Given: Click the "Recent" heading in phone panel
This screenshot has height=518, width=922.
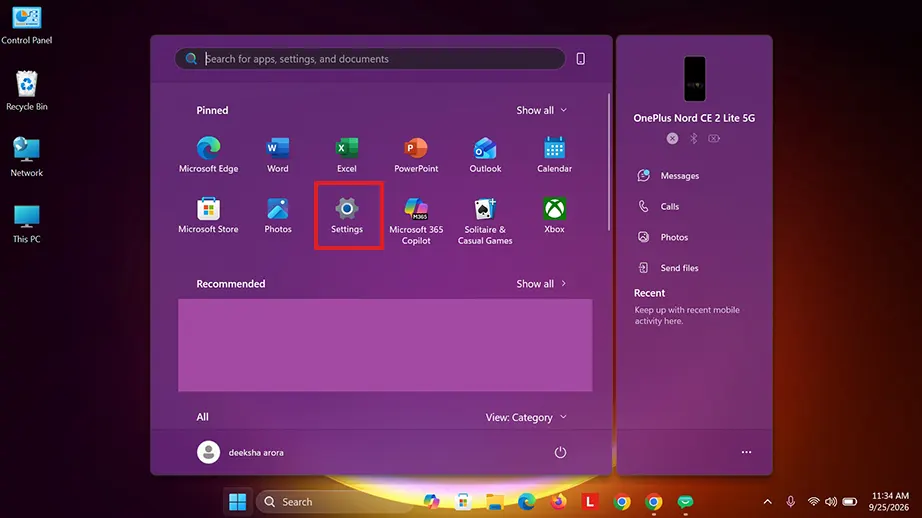Looking at the screenshot, I should pyautogui.click(x=649, y=293).
